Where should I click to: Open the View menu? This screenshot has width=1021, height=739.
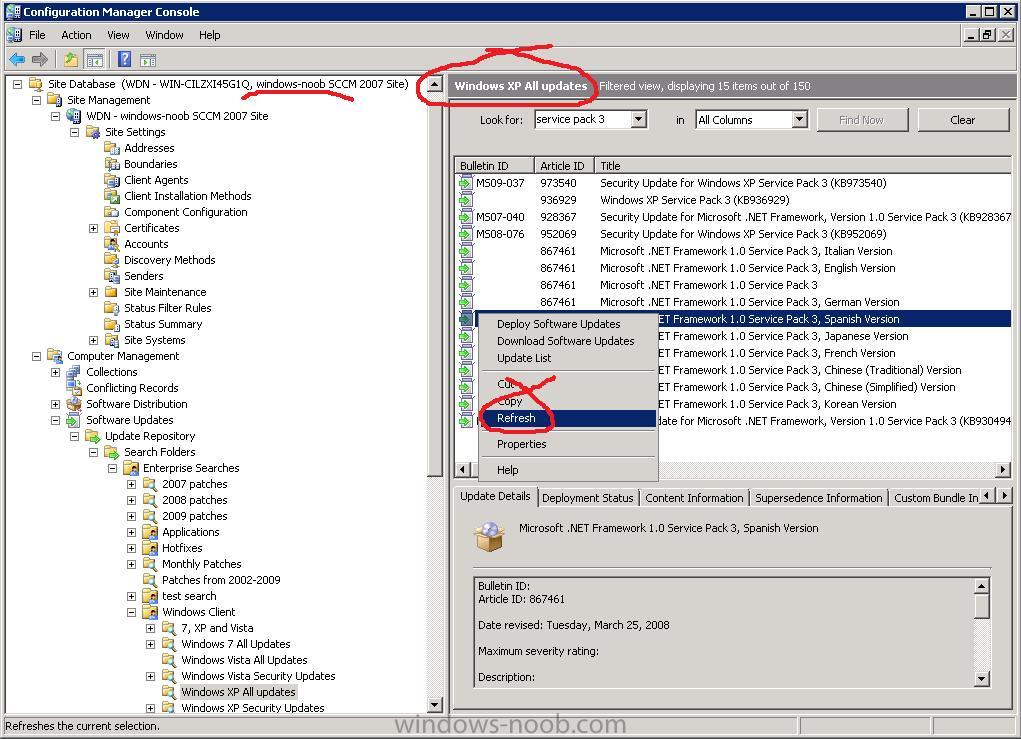coord(118,35)
